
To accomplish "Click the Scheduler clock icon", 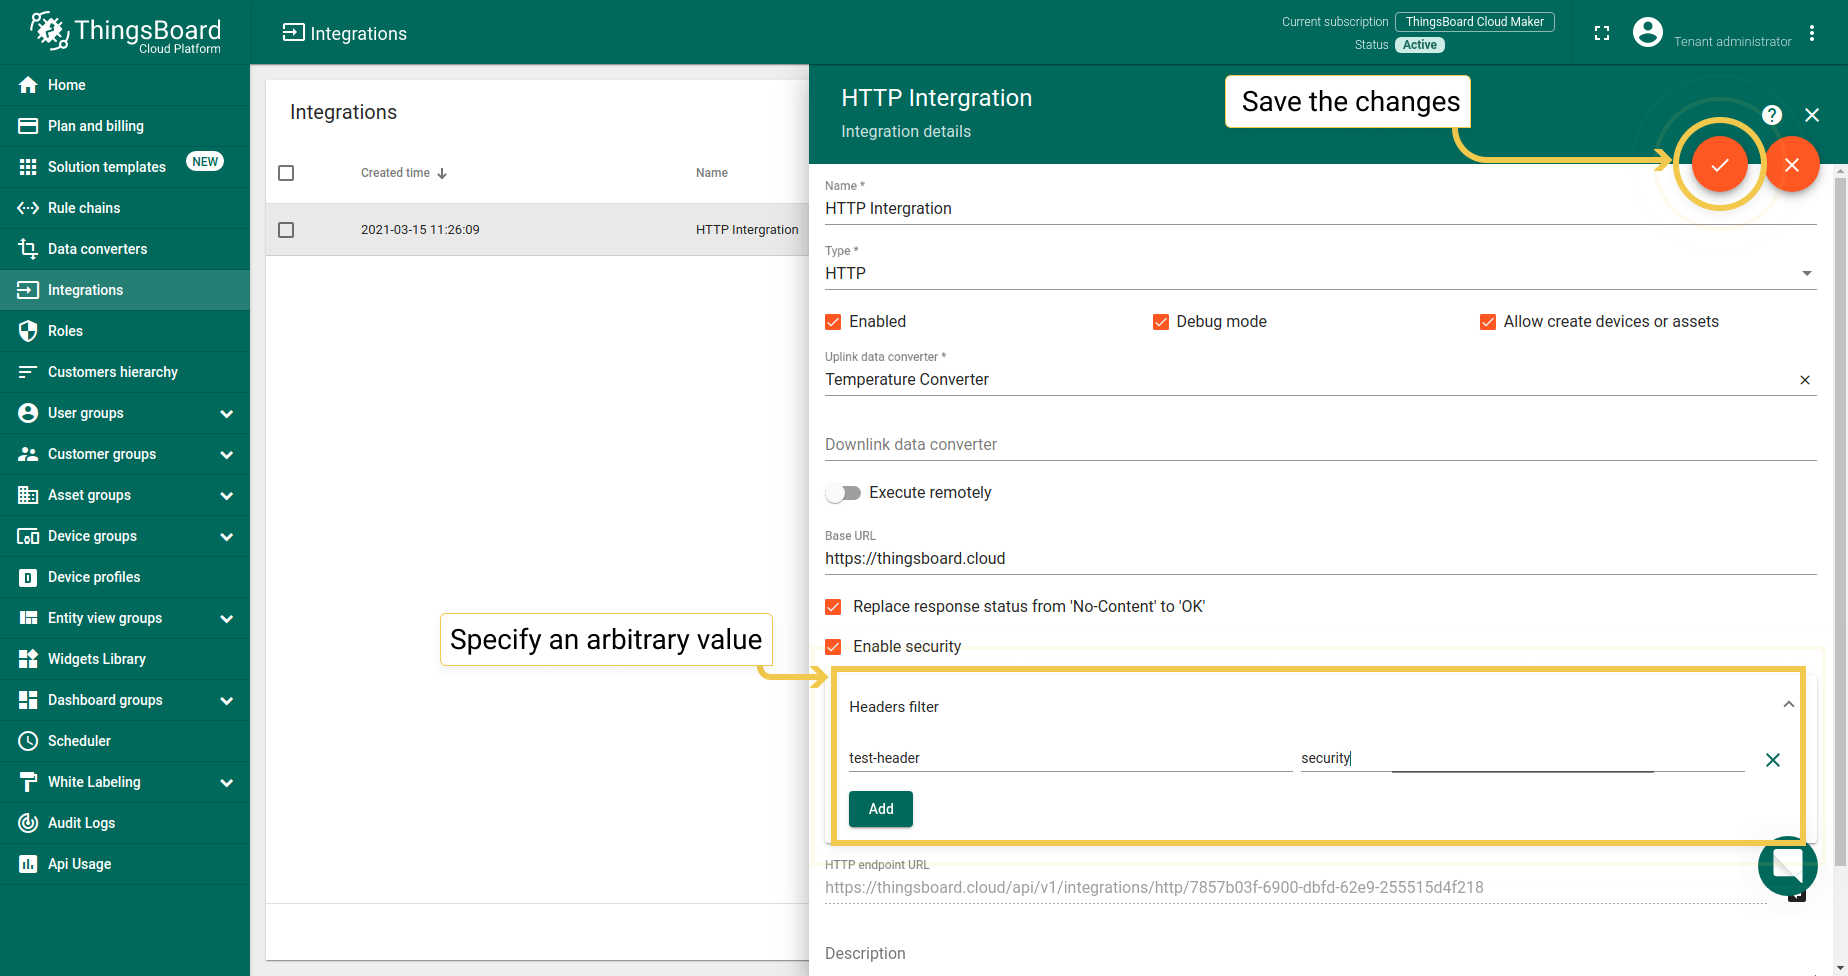I will coord(28,741).
